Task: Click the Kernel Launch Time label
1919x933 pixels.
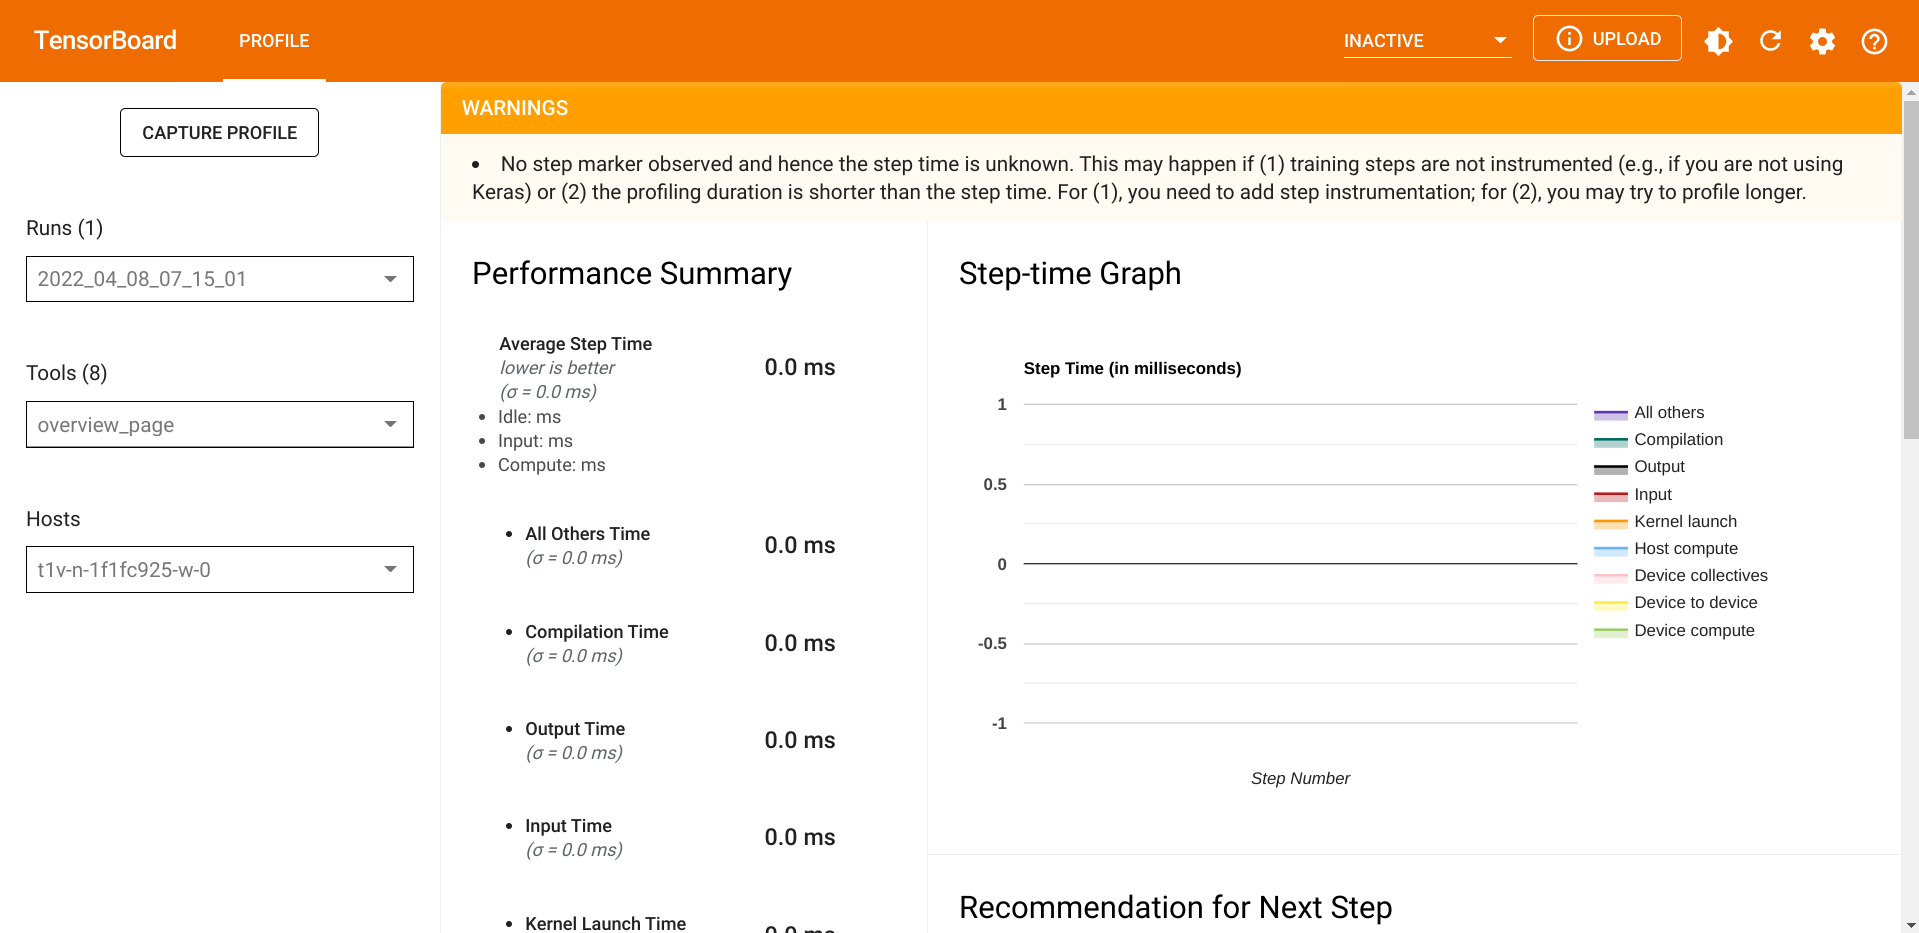Action: coord(605,923)
